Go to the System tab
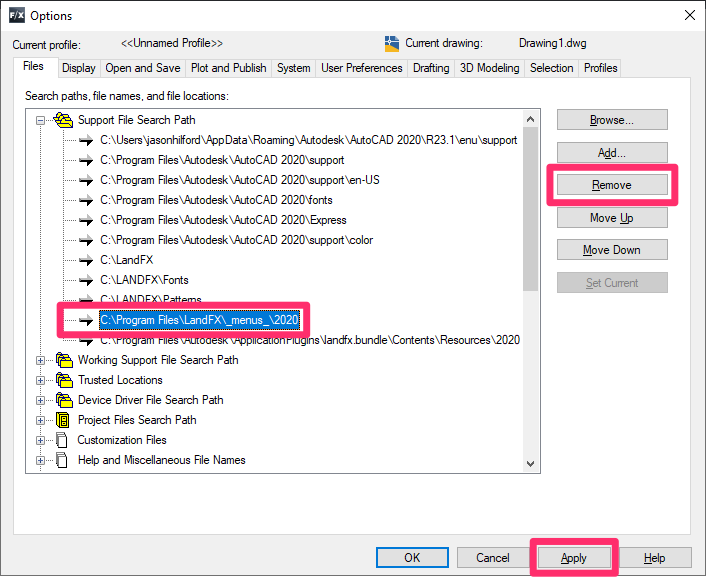 (294, 68)
